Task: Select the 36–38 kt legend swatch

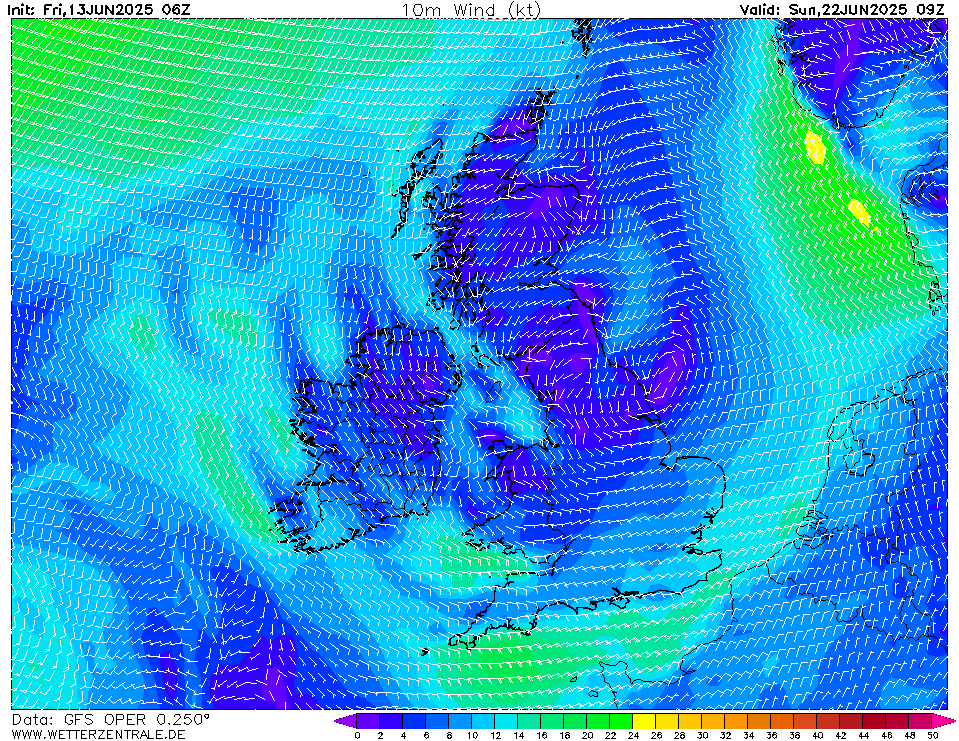Action: point(782,721)
